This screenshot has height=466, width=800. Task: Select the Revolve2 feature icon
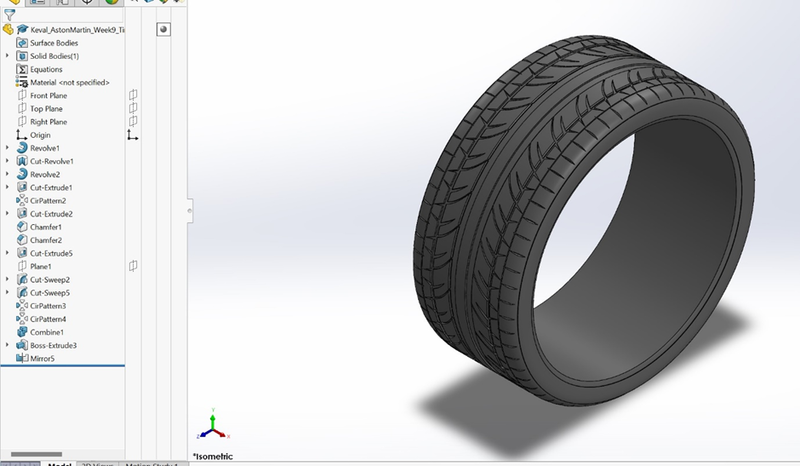click(x=22, y=175)
